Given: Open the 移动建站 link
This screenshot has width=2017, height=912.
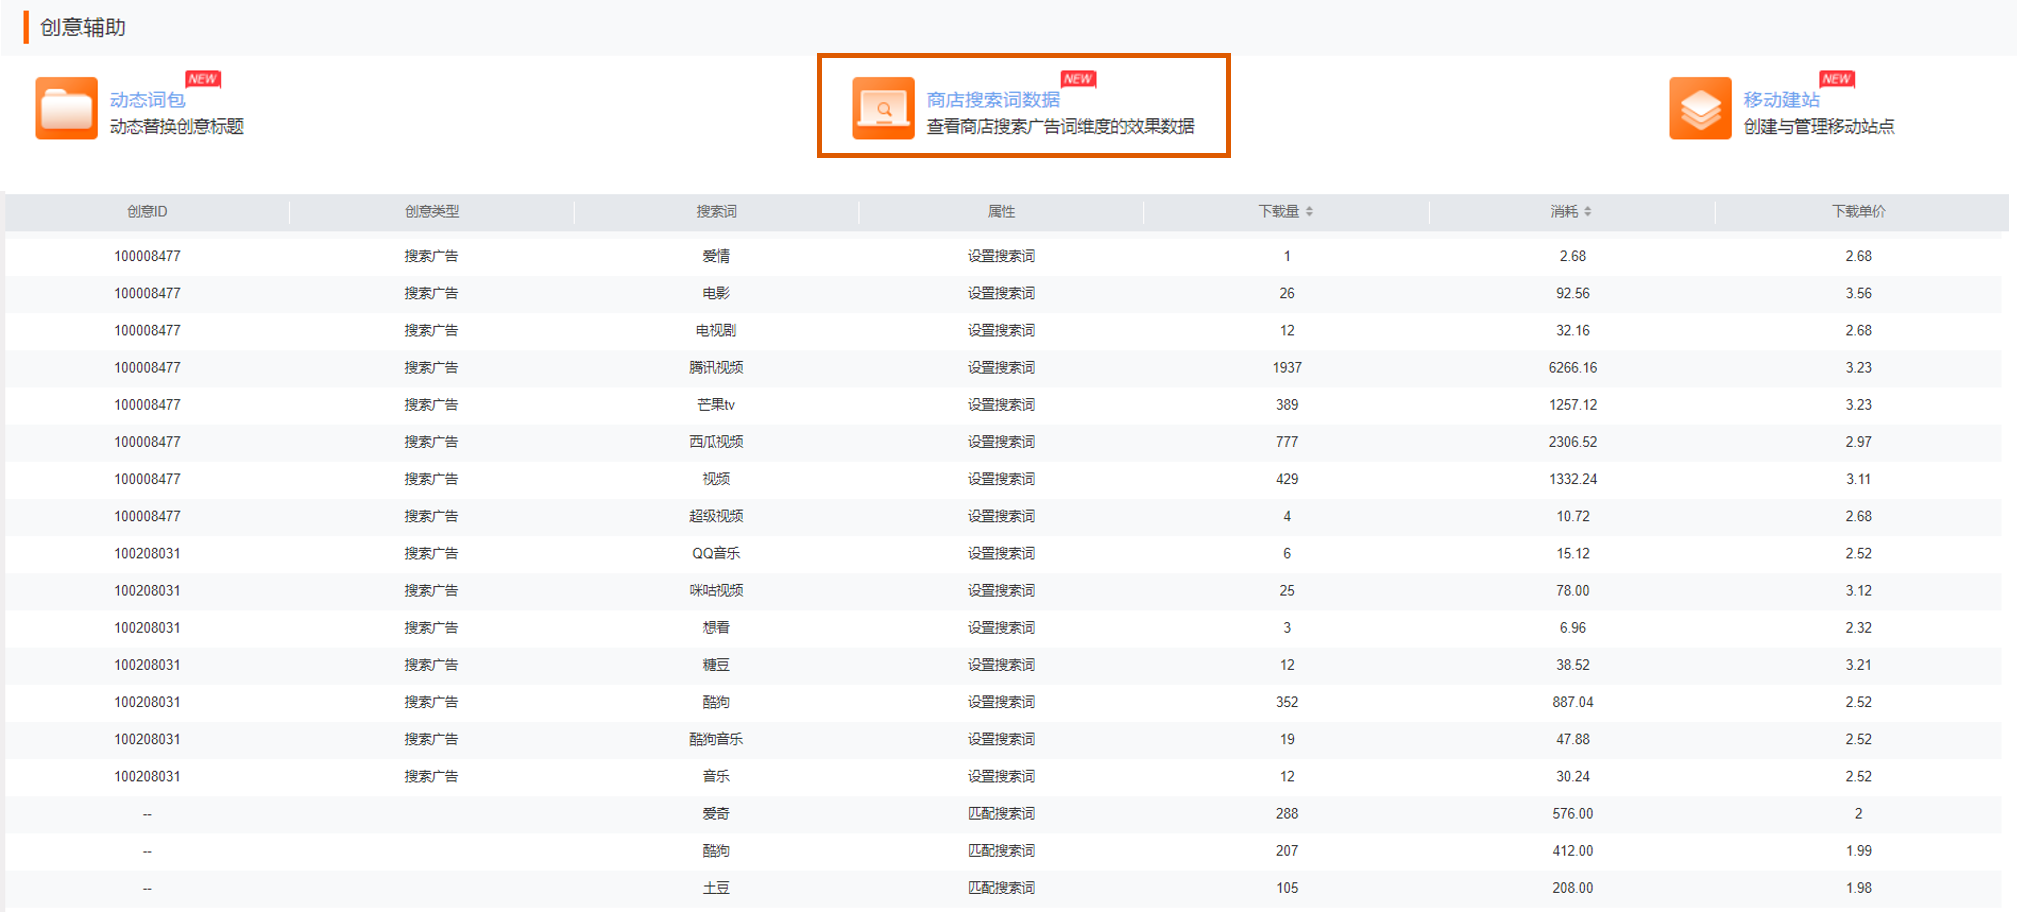Looking at the screenshot, I should tap(1781, 100).
